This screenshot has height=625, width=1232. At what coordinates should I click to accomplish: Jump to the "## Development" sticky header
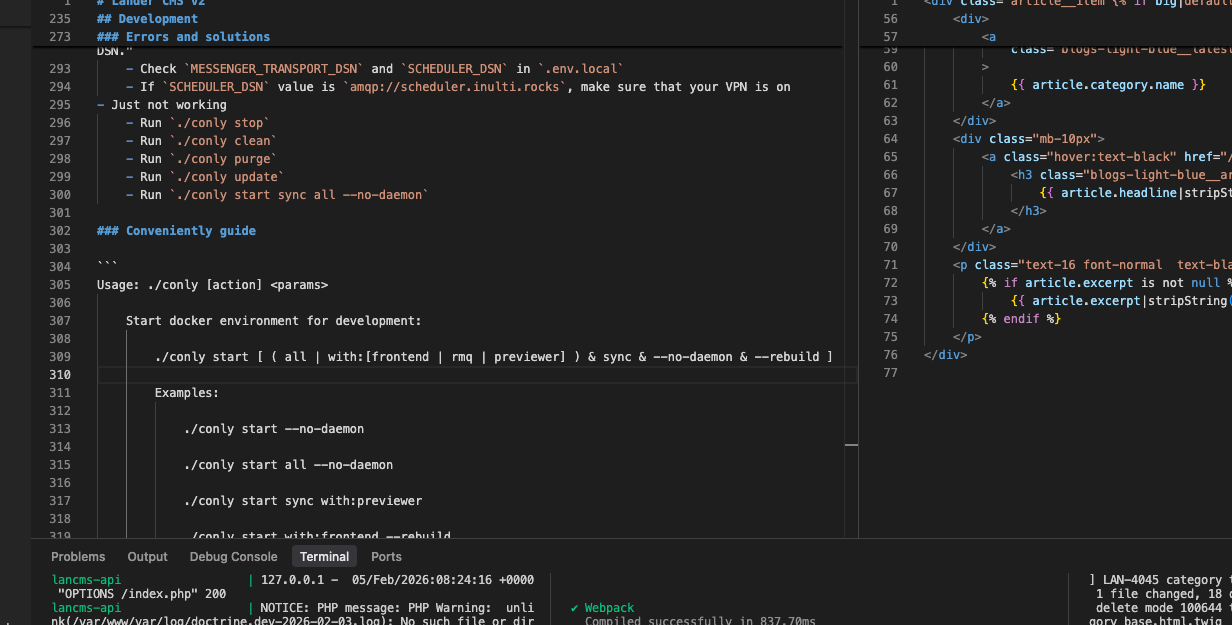[x=147, y=19]
